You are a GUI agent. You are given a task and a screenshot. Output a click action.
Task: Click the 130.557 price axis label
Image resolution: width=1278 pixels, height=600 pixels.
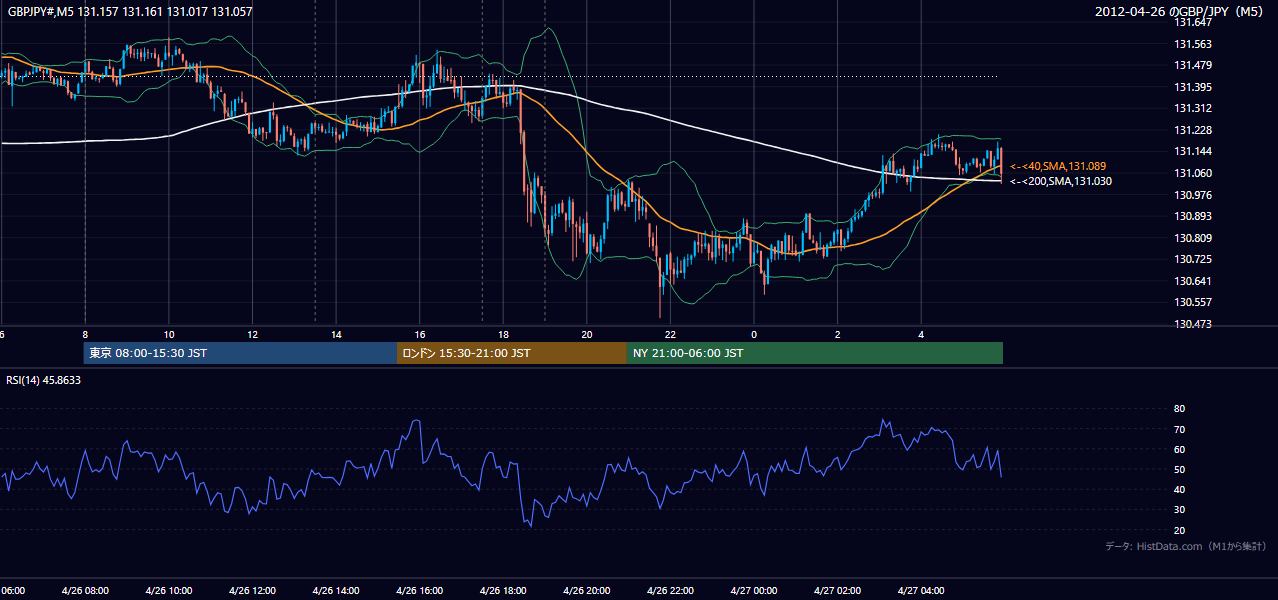click(1193, 302)
